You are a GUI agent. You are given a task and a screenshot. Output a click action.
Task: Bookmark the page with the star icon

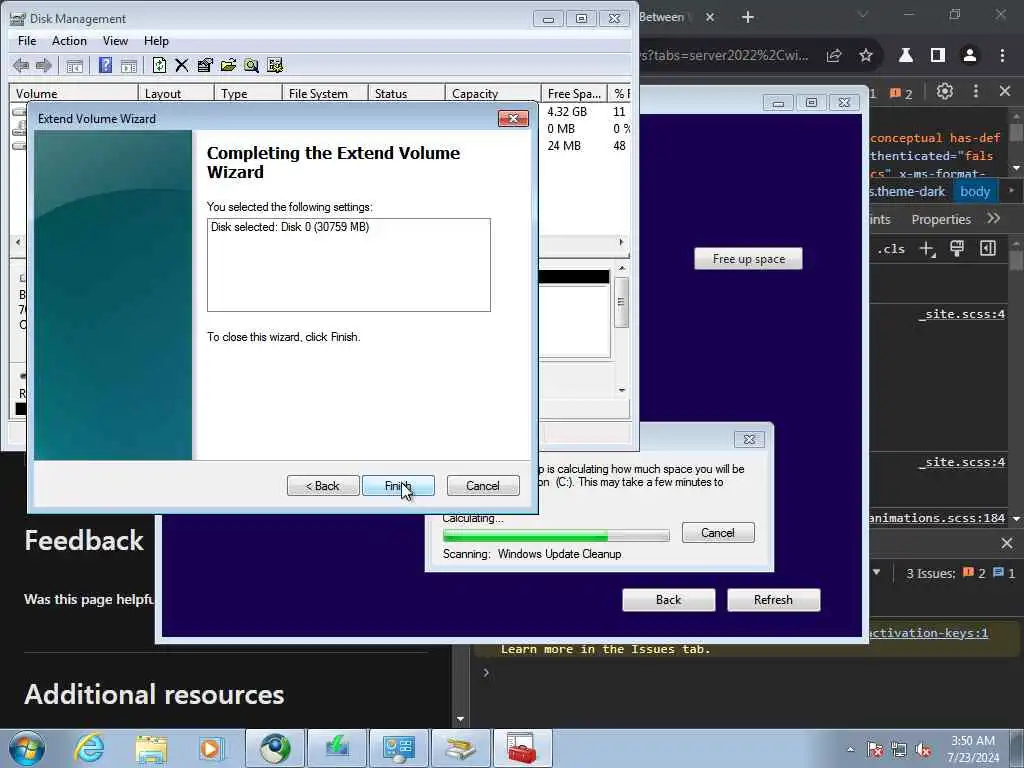(866, 56)
